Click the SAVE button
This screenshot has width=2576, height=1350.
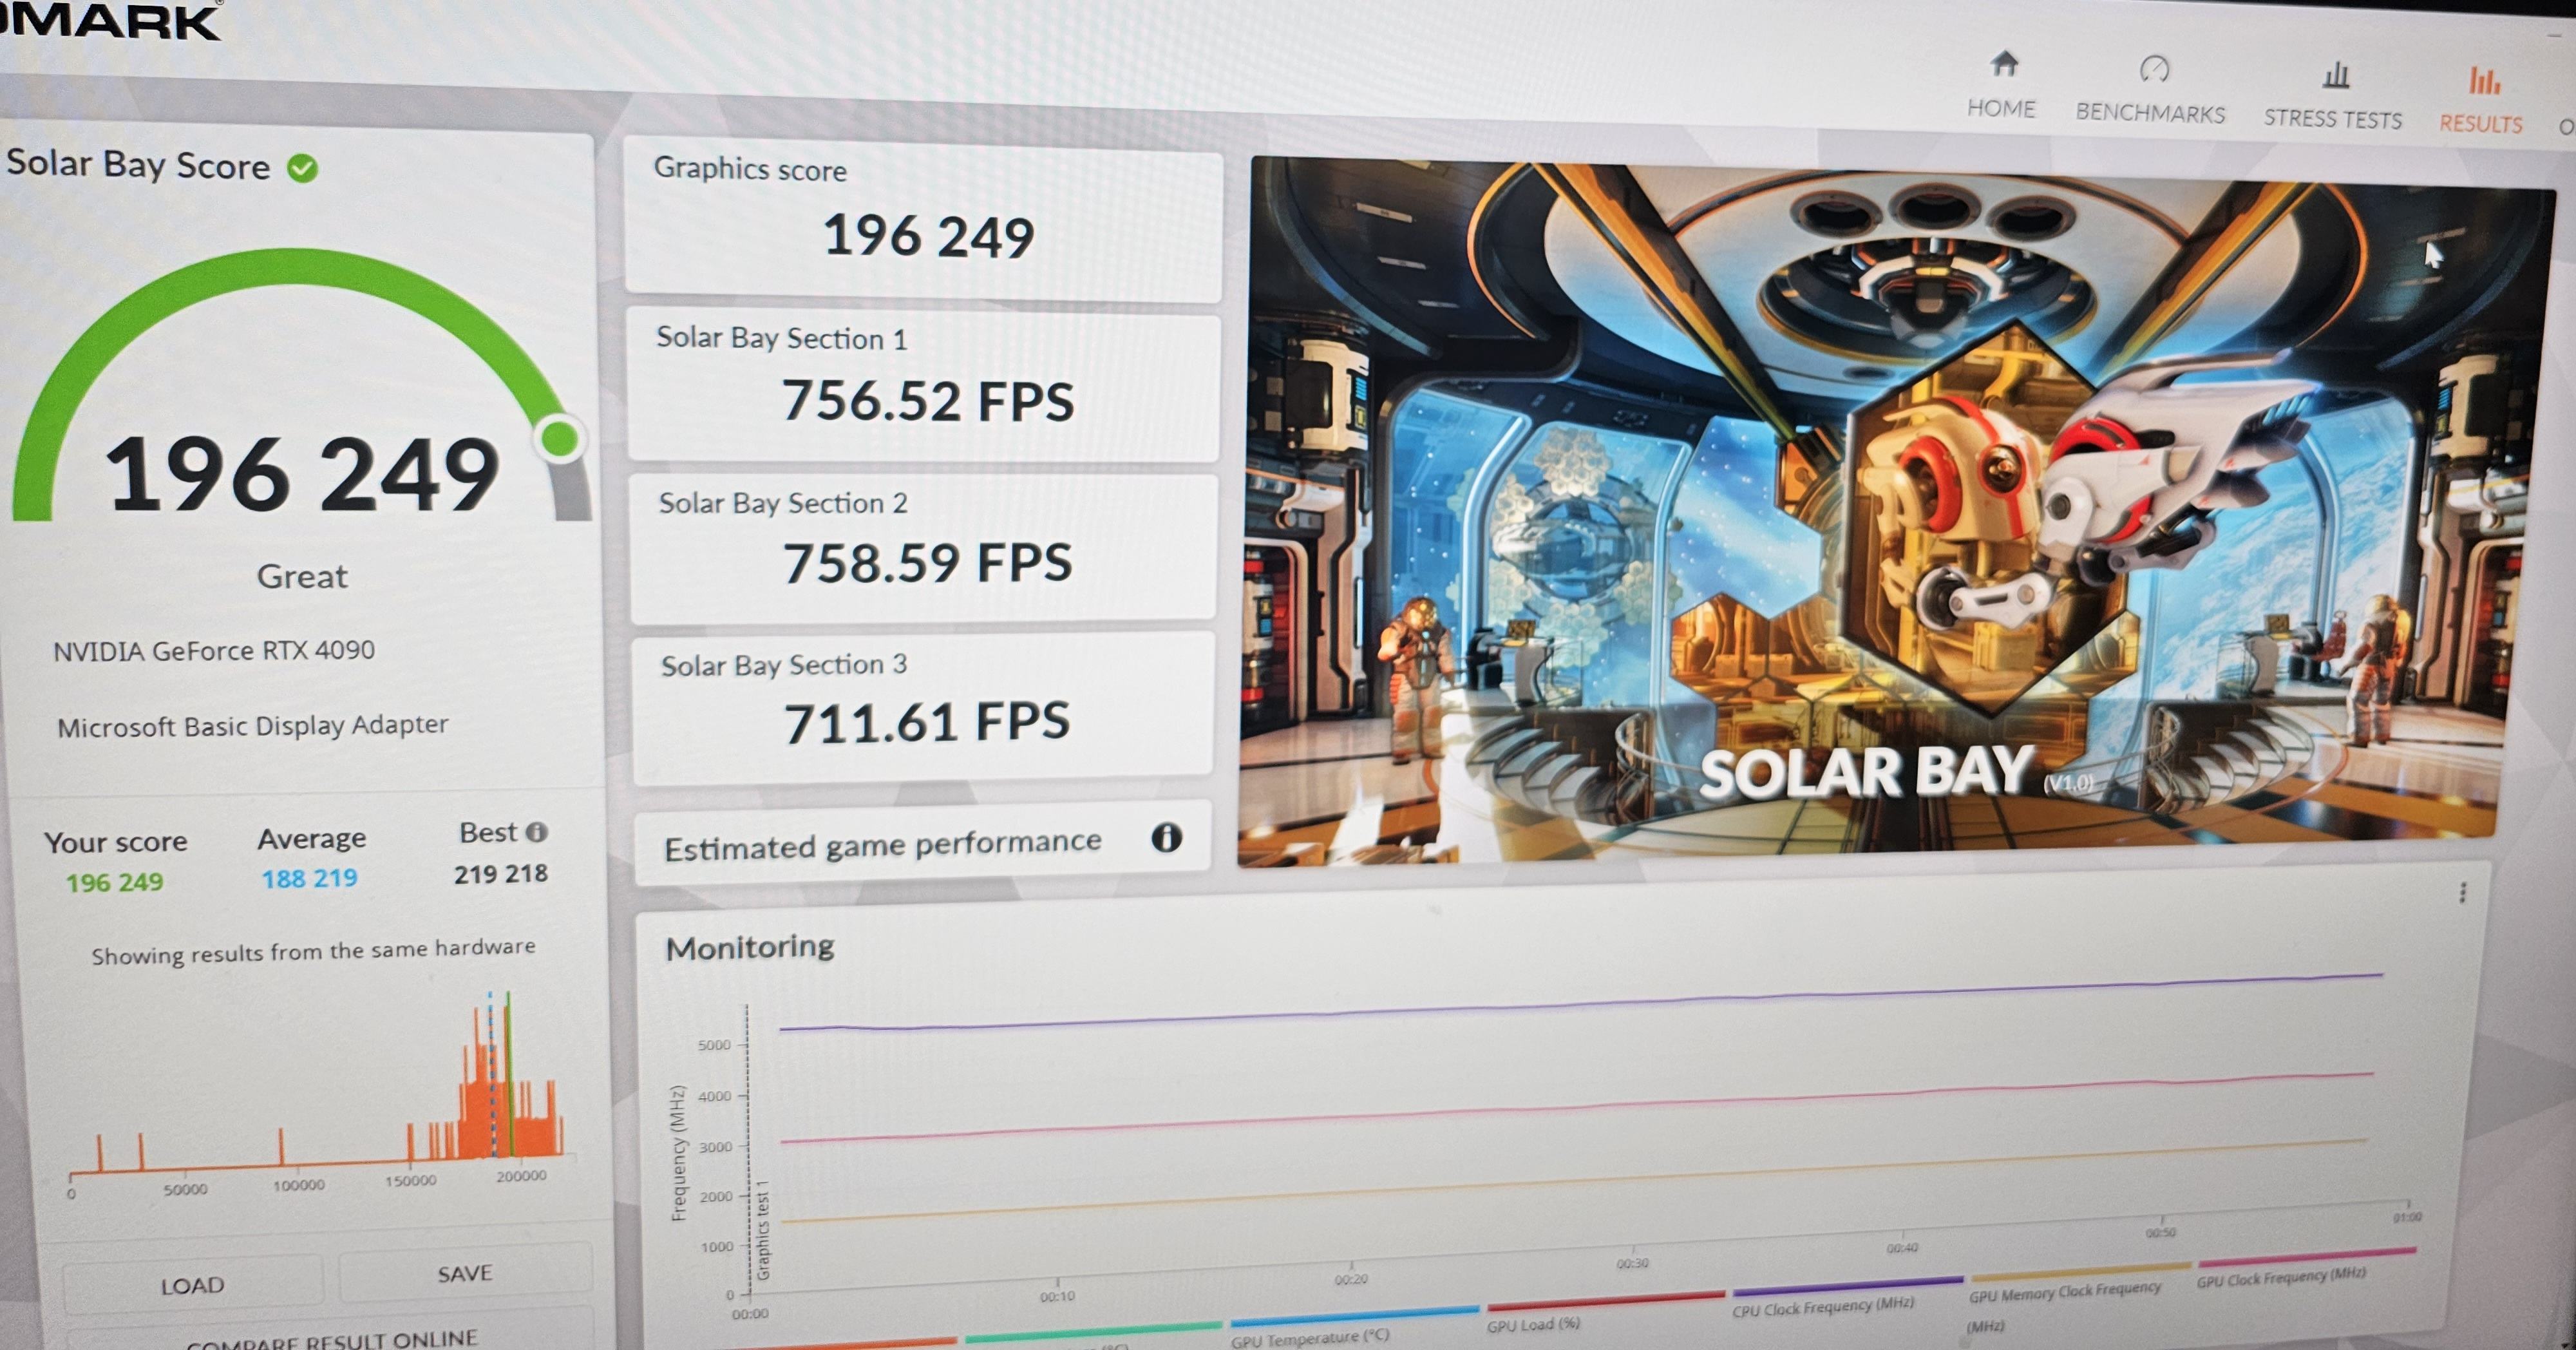point(465,1273)
